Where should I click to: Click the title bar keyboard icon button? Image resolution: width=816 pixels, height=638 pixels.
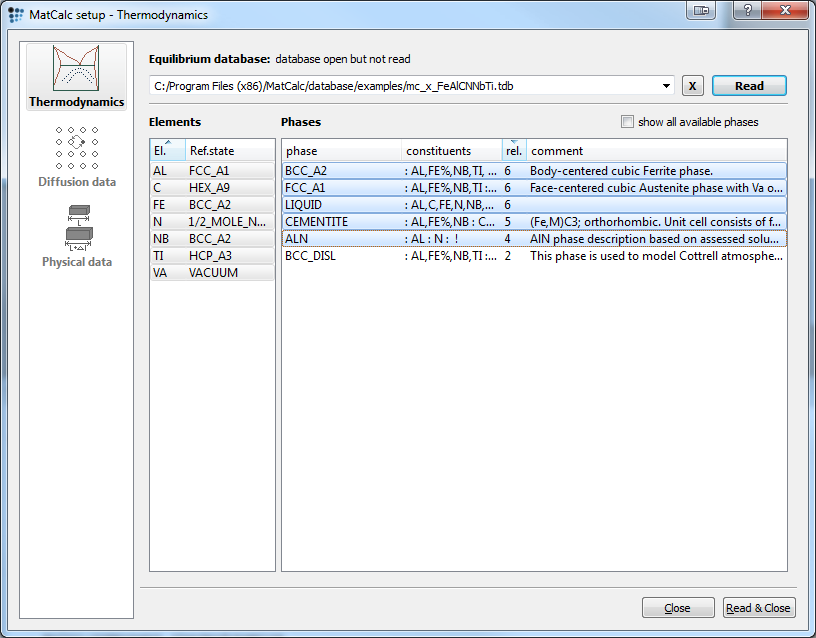point(701,10)
